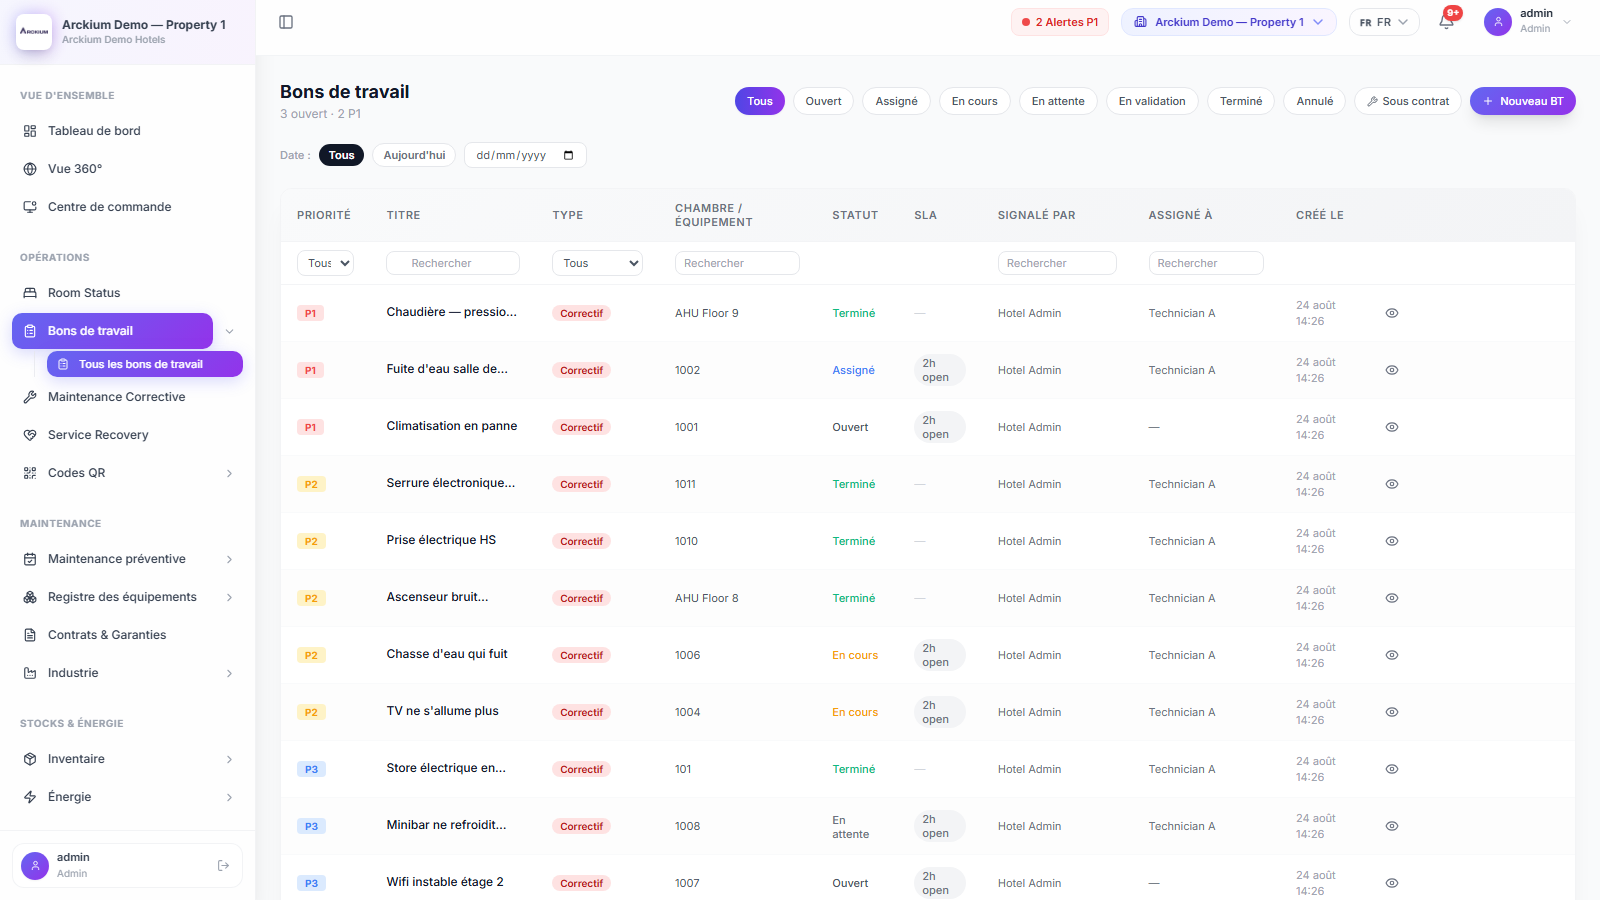1600x900 pixels.
Task: Open the date picker calendar icon
Action: tap(569, 155)
